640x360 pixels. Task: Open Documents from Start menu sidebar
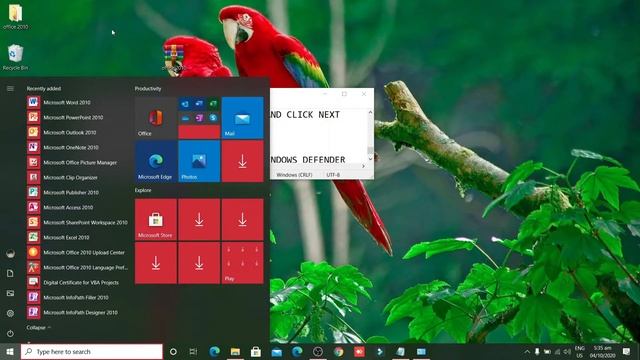(10, 273)
